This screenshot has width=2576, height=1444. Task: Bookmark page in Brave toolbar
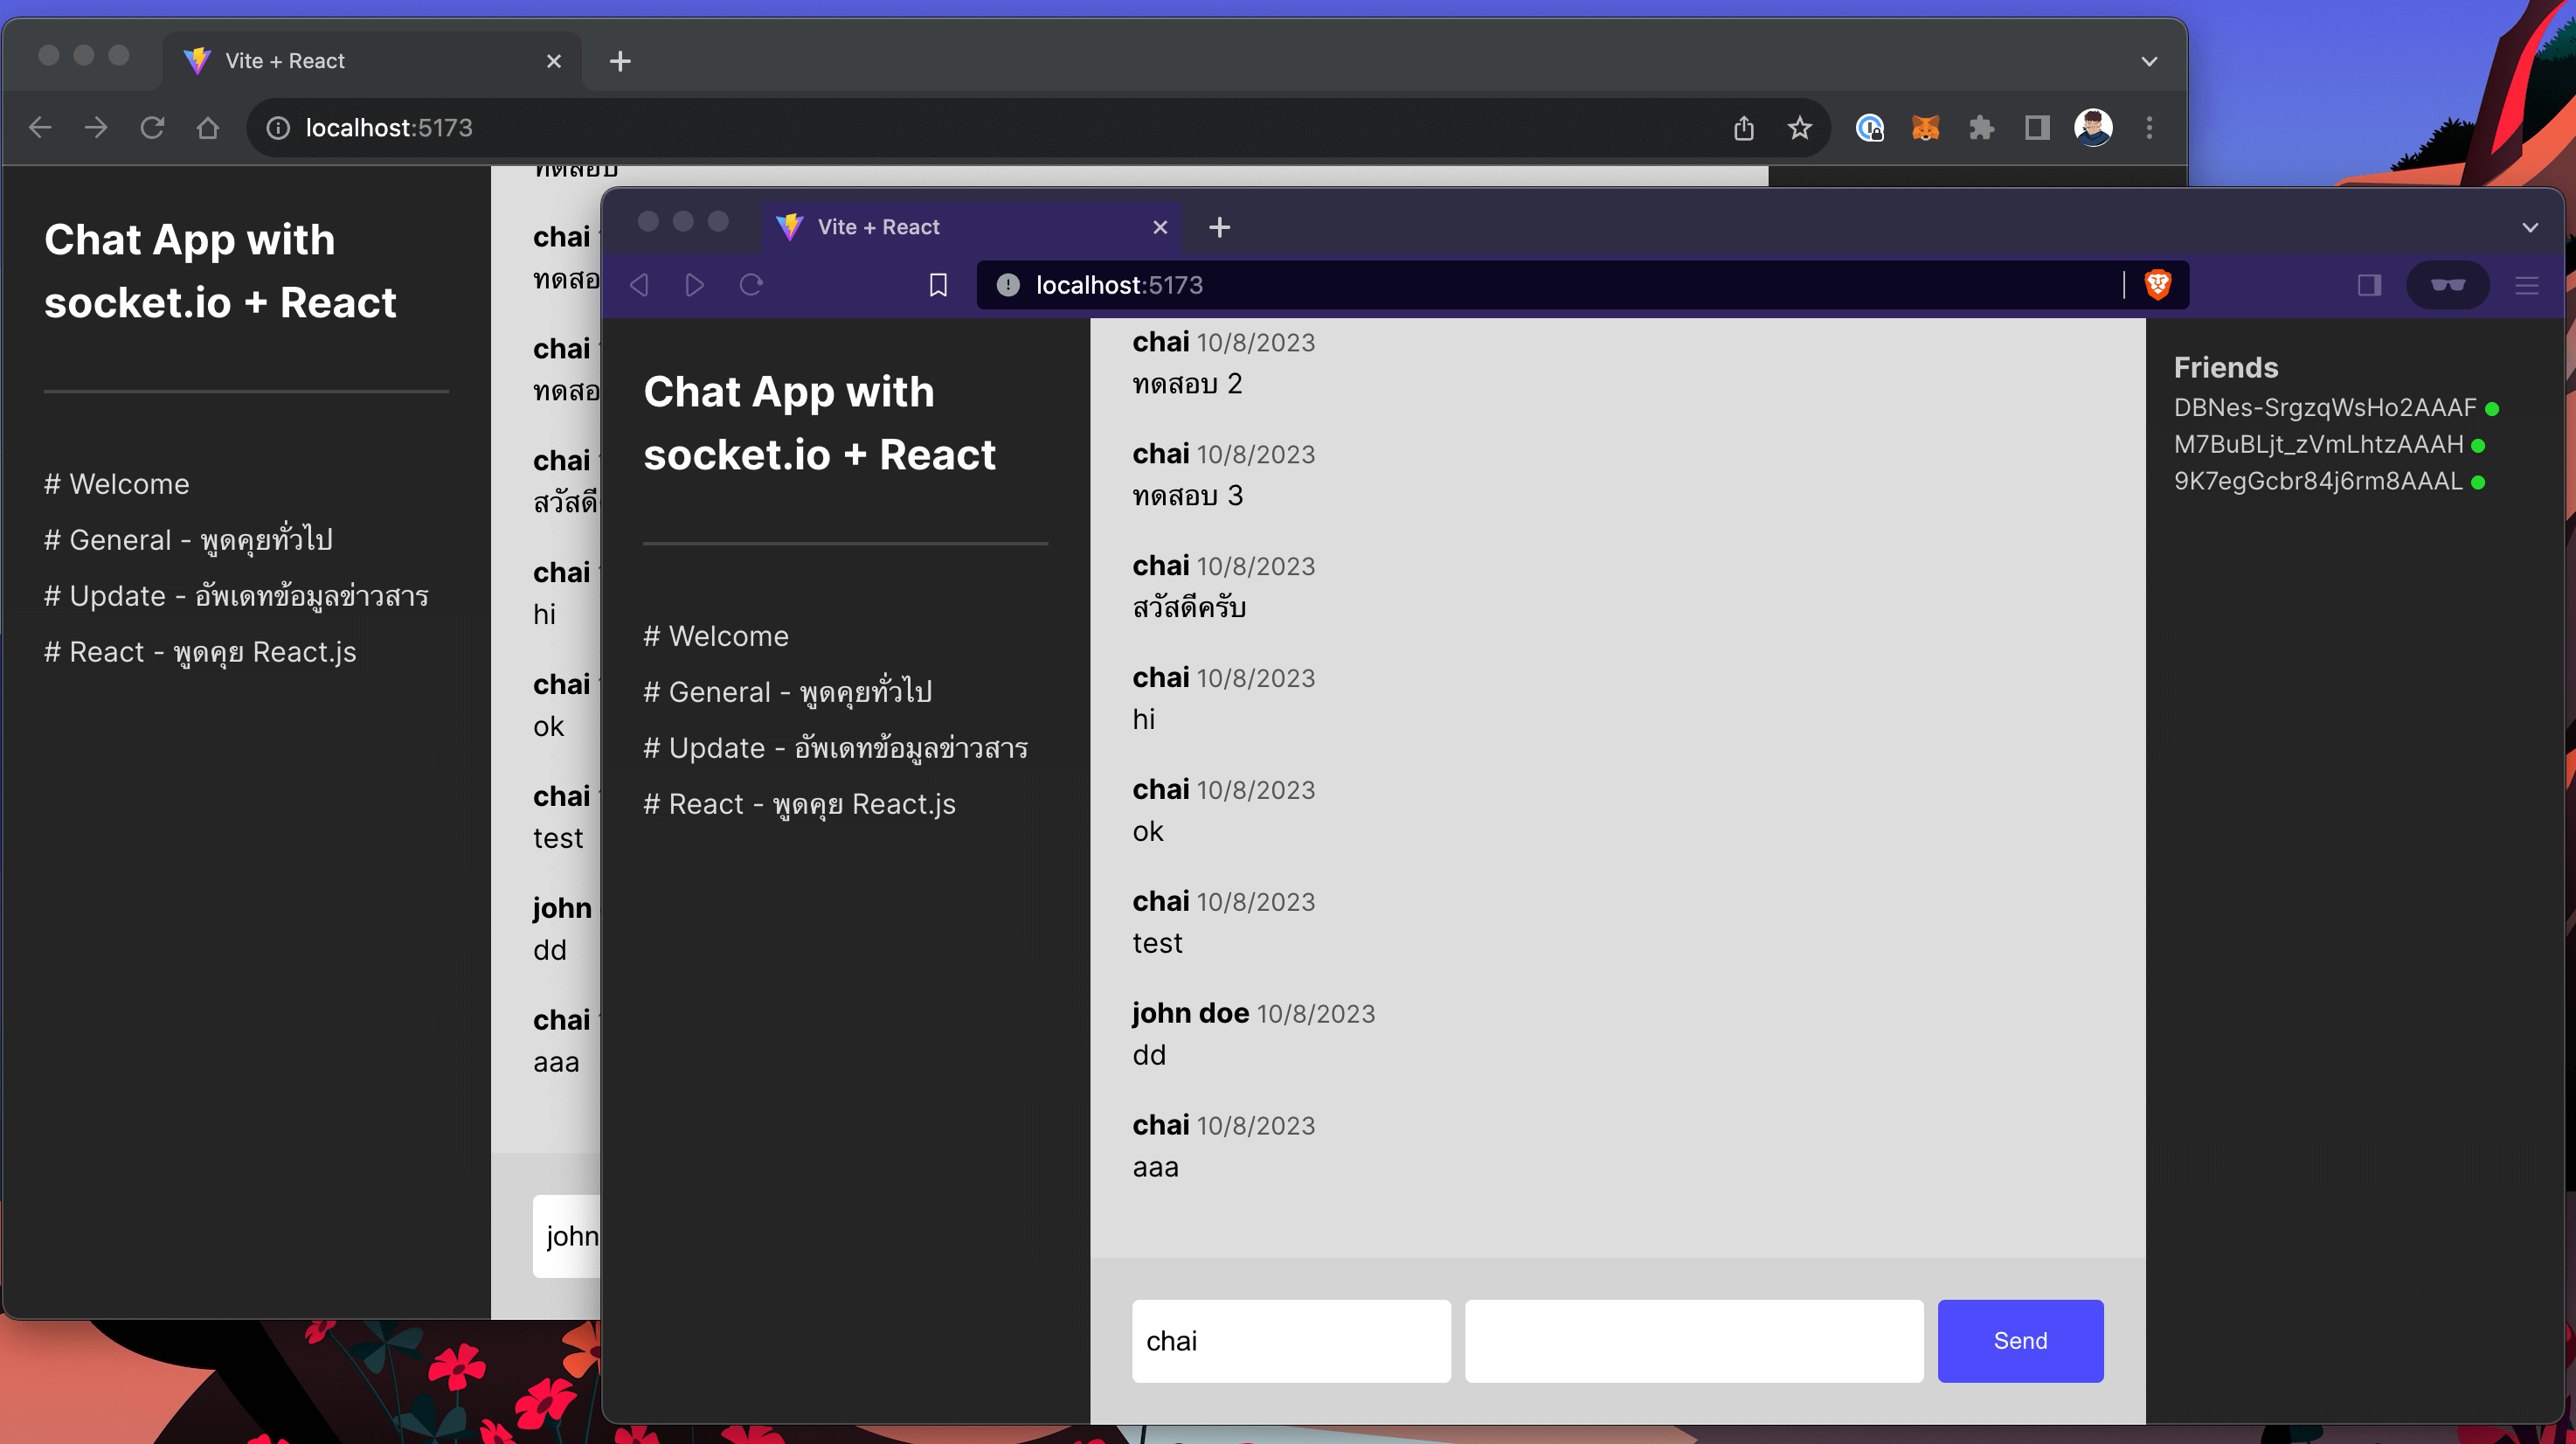[x=937, y=285]
